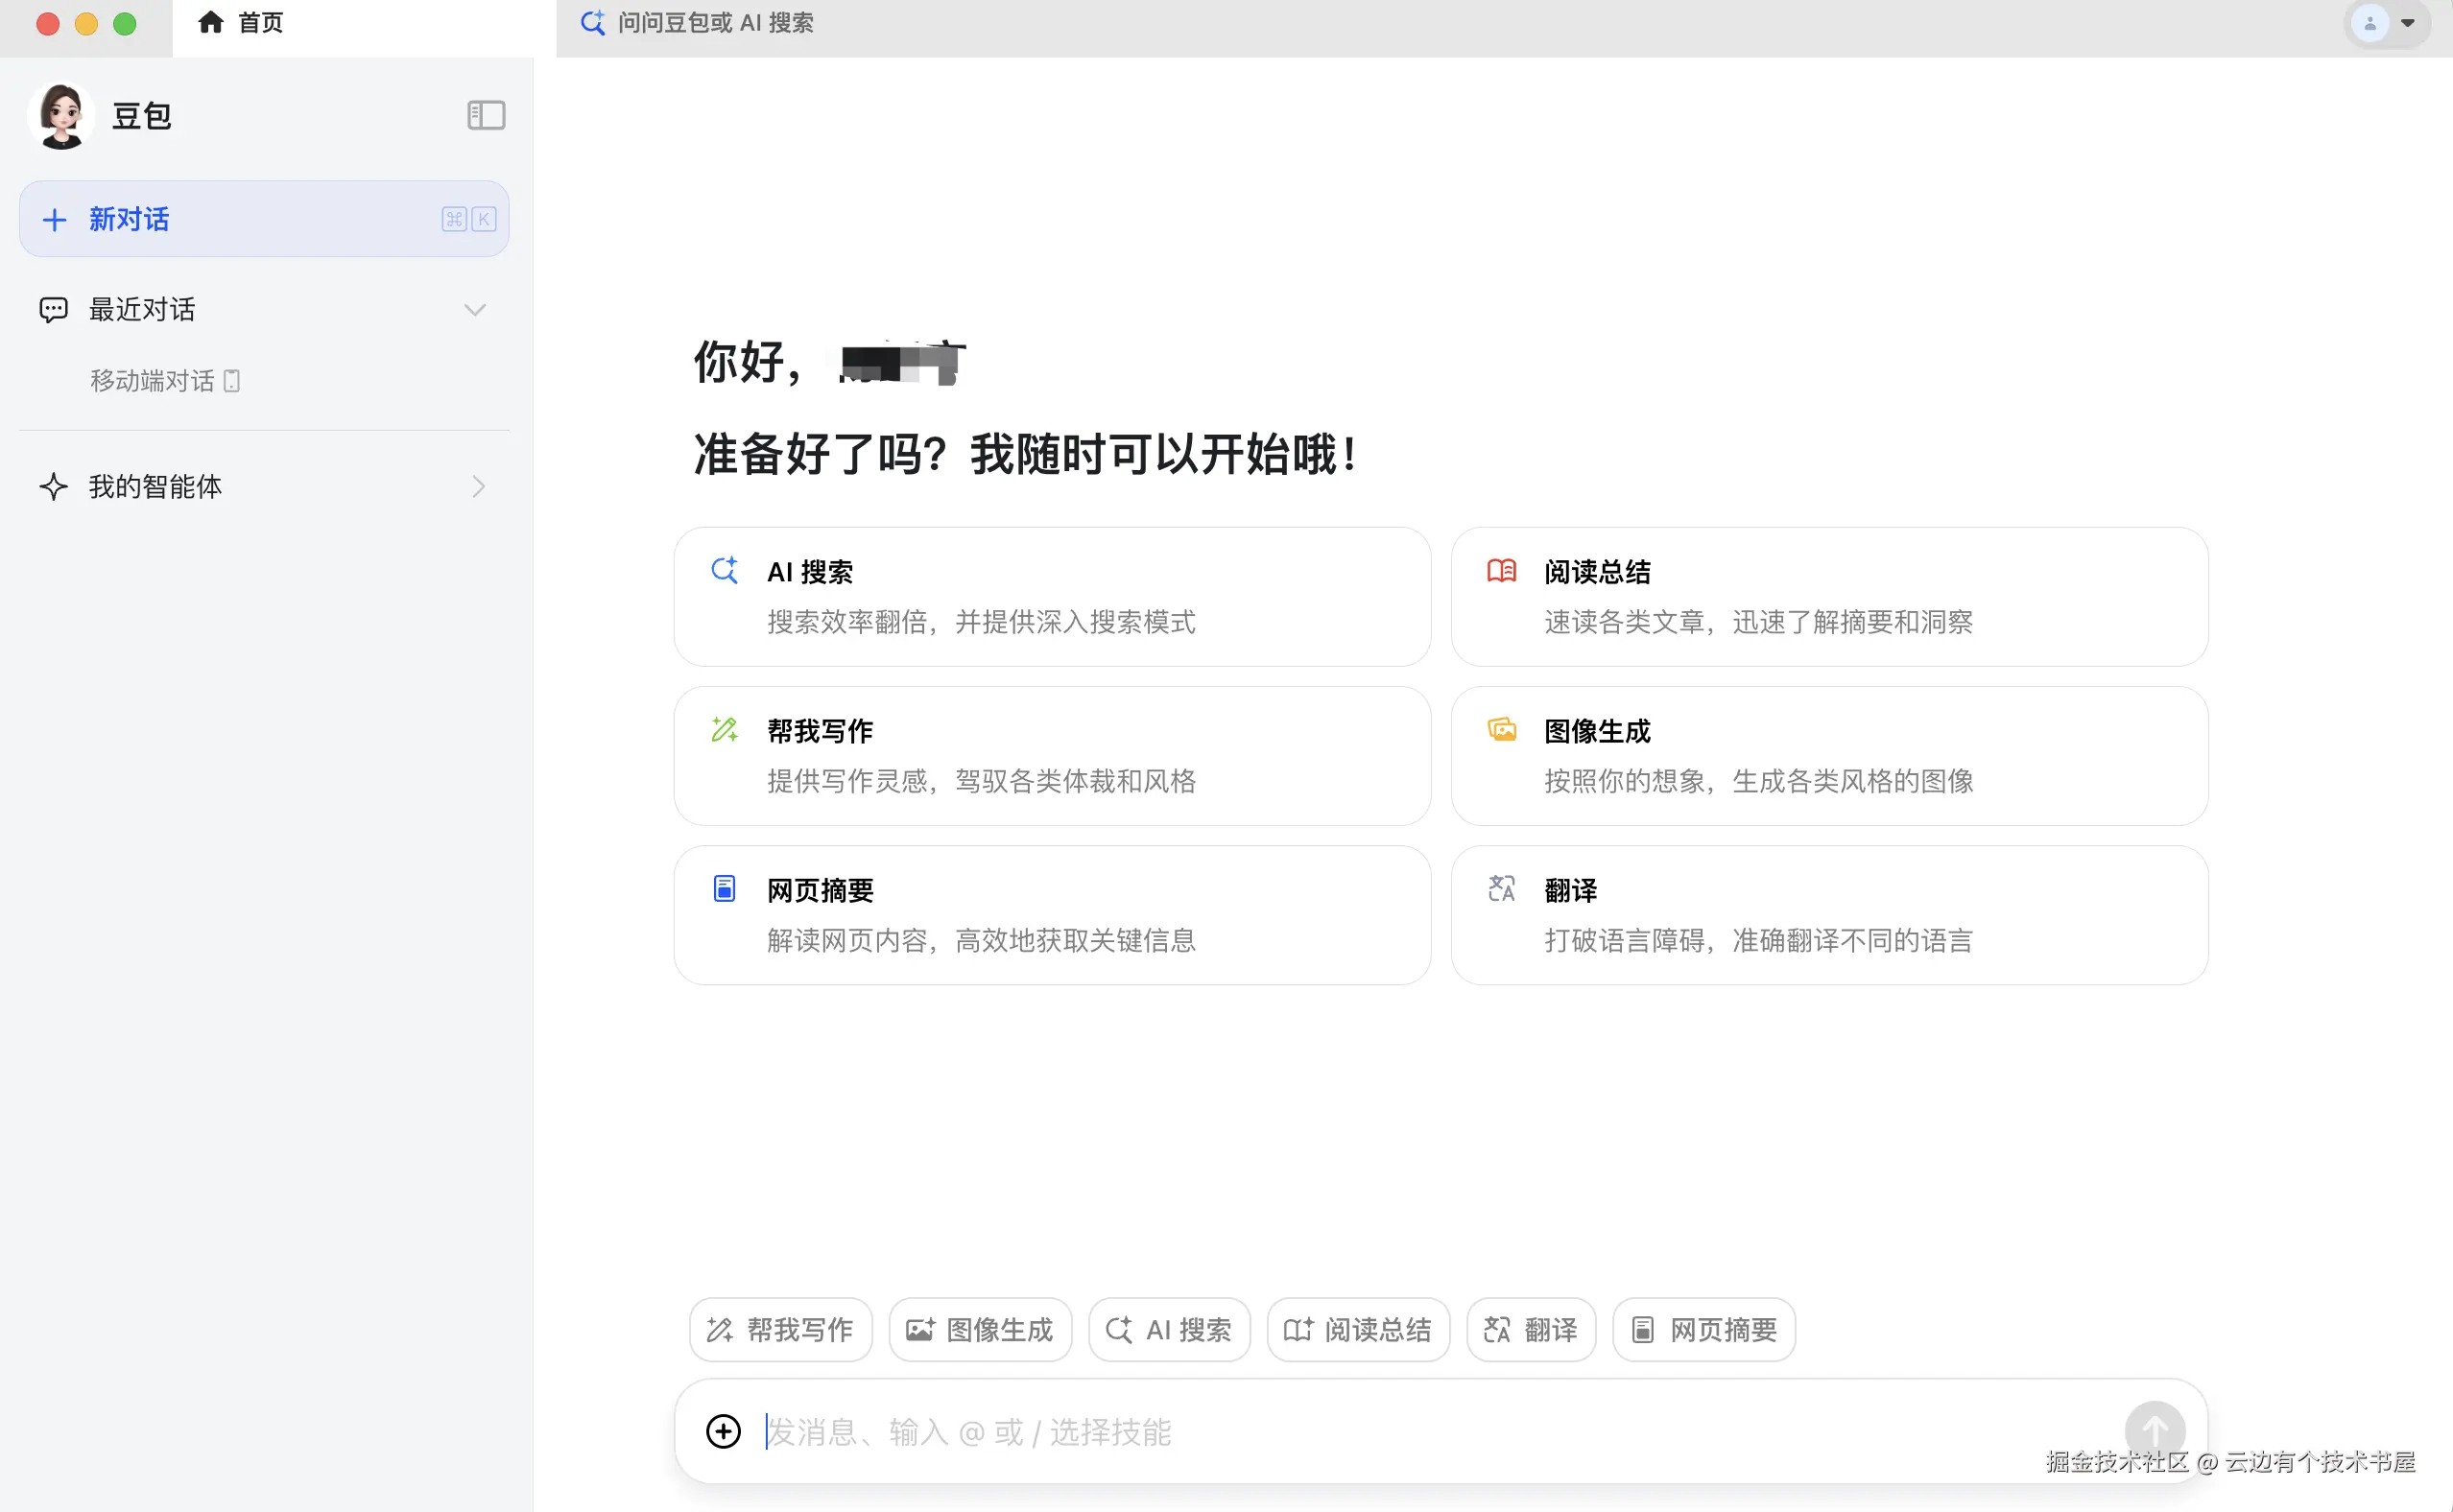The image size is (2453, 1512).
Task: Click the AI 搜索 card magnifier icon
Action: point(725,570)
